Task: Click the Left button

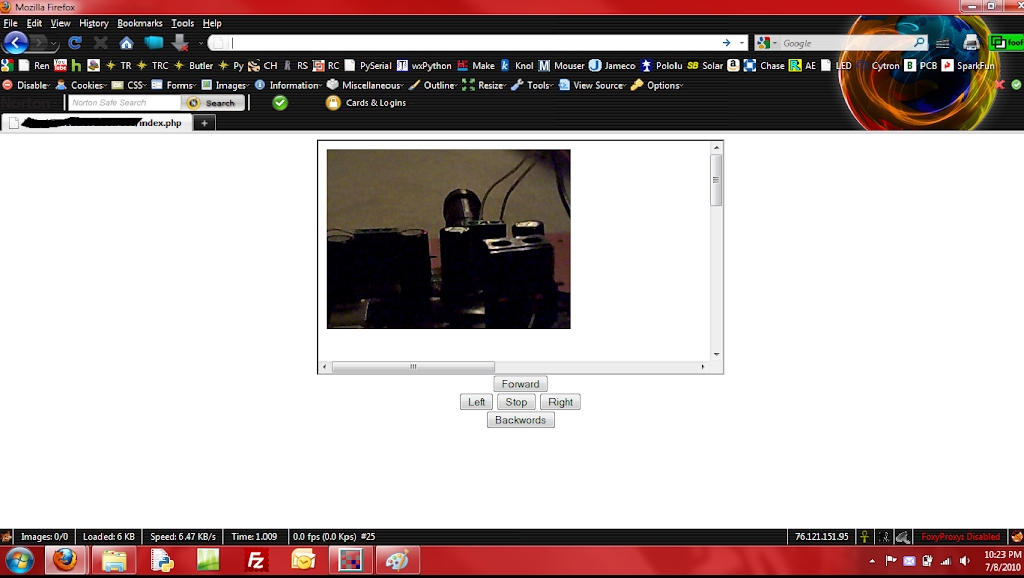Action: (x=476, y=402)
